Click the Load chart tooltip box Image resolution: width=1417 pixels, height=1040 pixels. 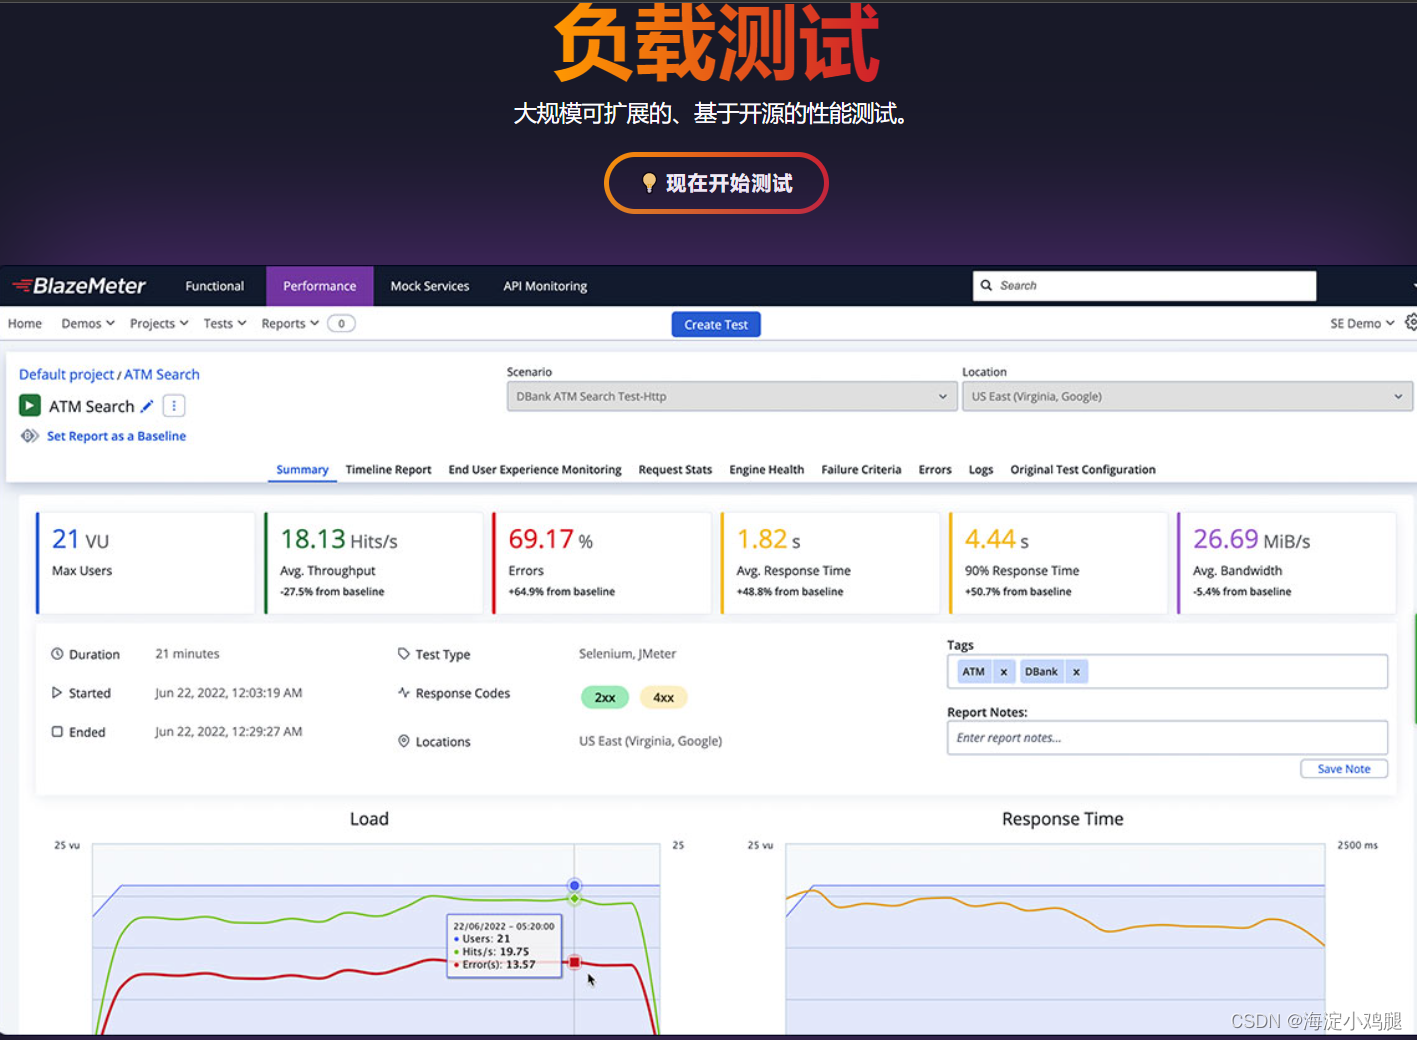[x=504, y=945]
